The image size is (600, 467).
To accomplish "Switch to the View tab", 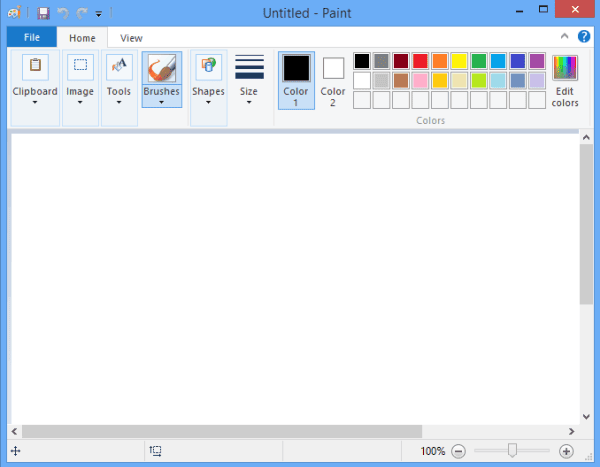I will pyautogui.click(x=131, y=38).
